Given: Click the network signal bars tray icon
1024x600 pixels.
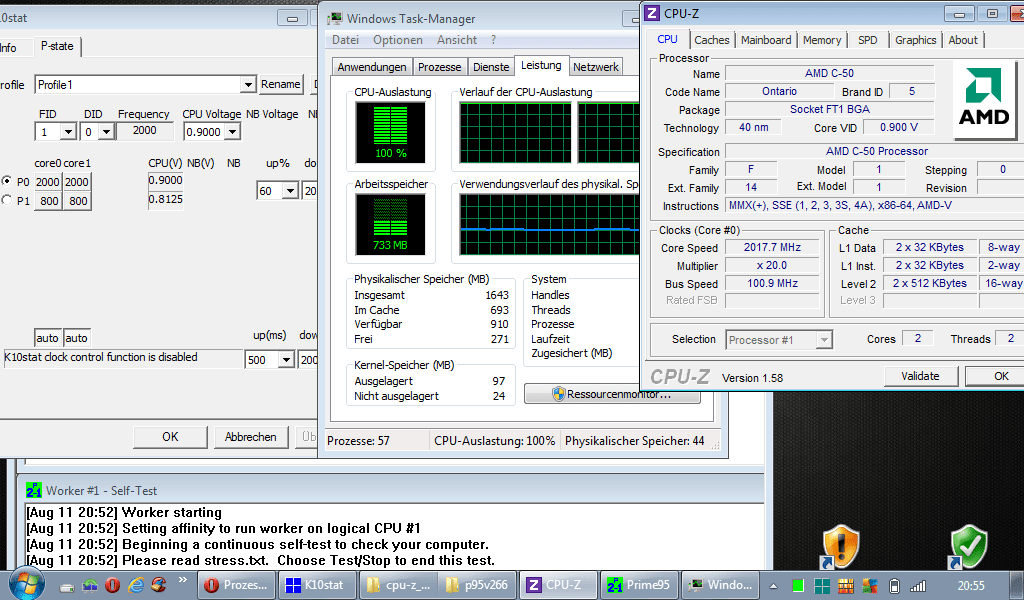Looking at the screenshot, I should point(918,586).
